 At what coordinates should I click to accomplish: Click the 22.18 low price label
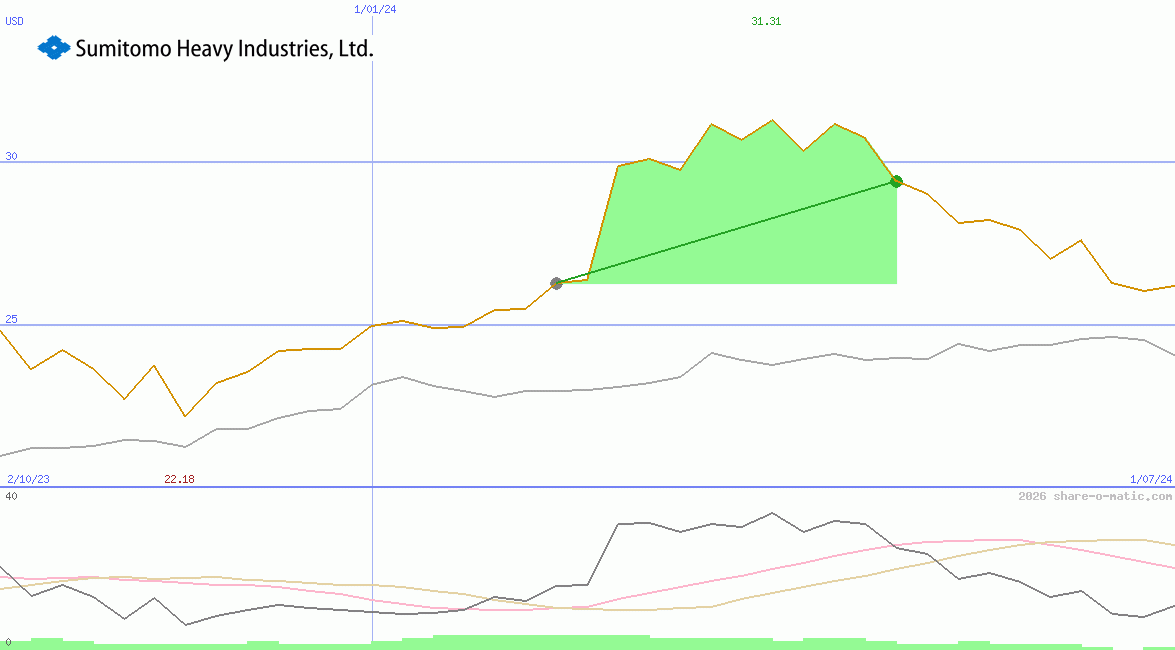tap(179, 479)
